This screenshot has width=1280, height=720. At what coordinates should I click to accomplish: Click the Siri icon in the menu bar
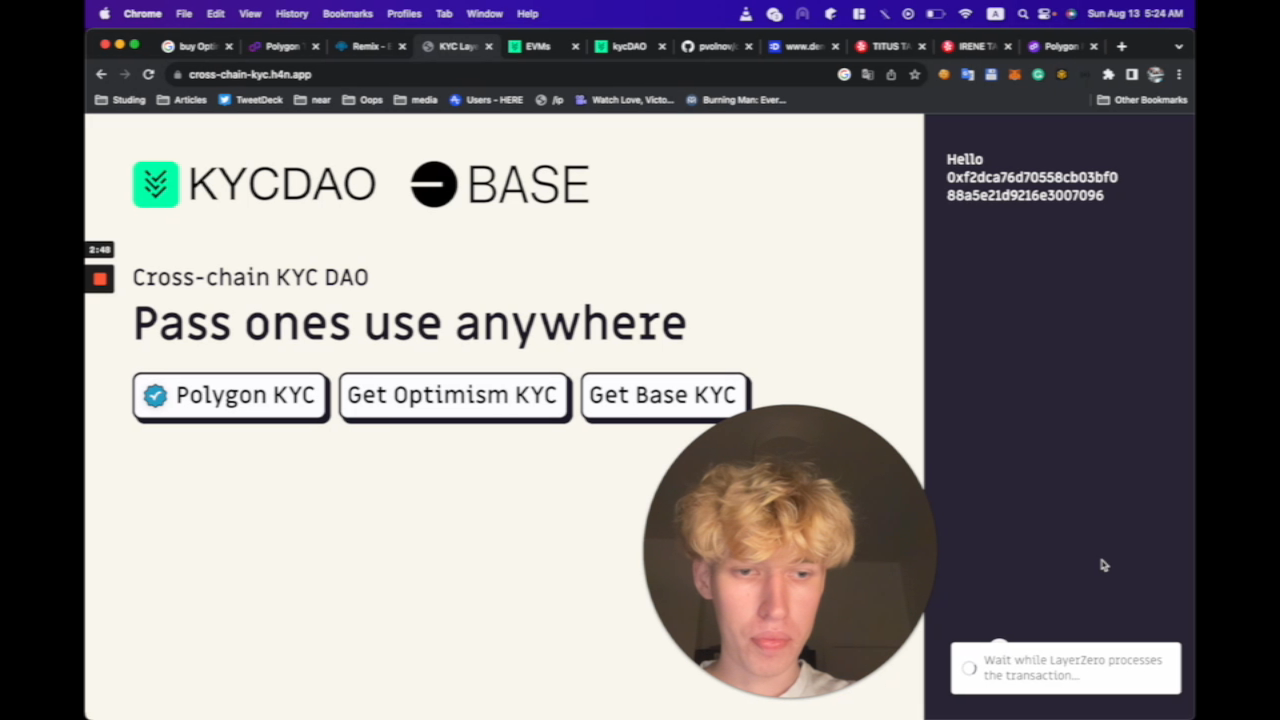pos(1071,14)
